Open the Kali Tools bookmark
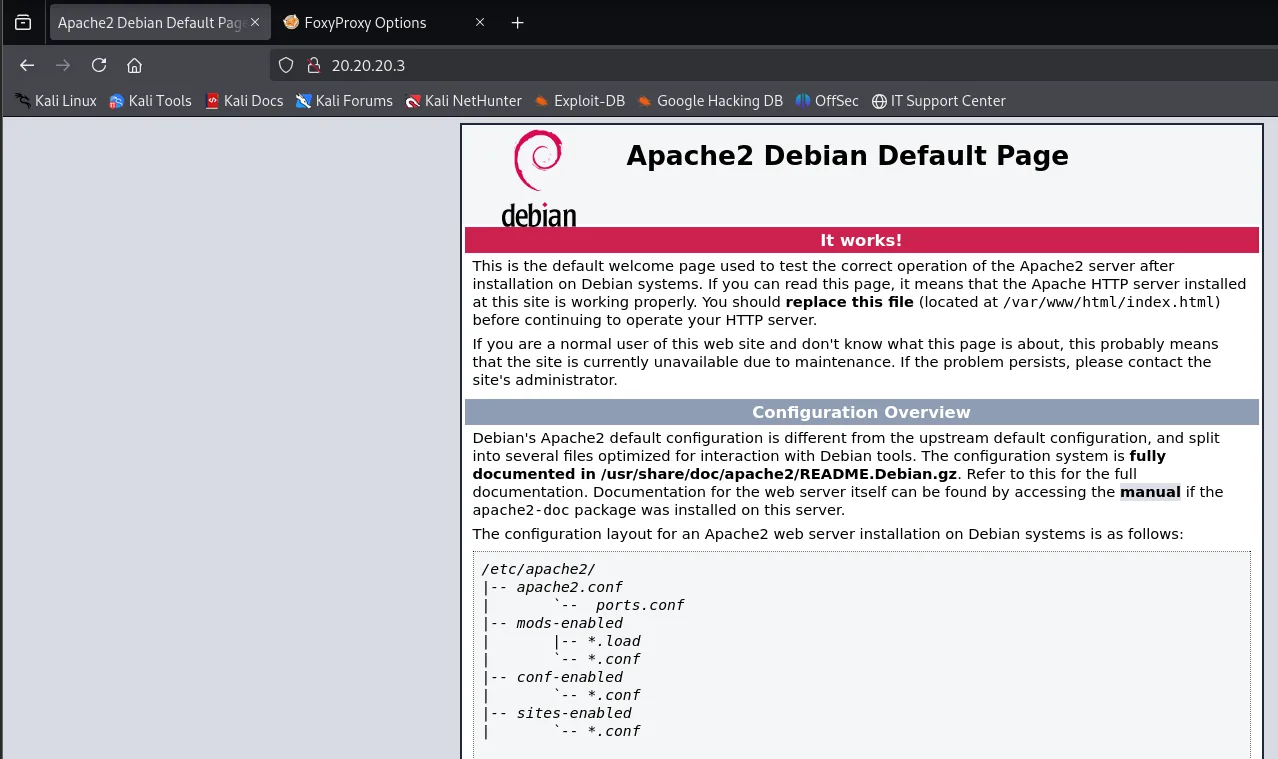Image resolution: width=1278 pixels, height=759 pixels. point(150,101)
